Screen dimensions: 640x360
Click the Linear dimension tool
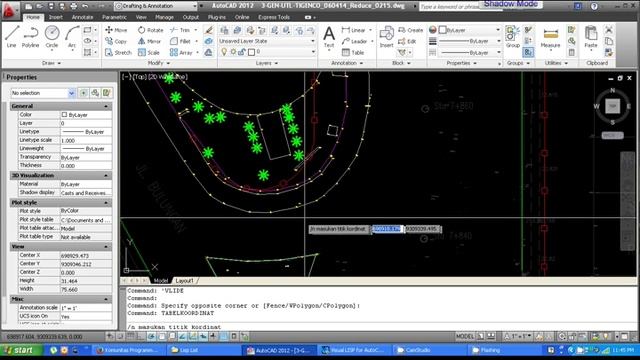tap(353, 30)
